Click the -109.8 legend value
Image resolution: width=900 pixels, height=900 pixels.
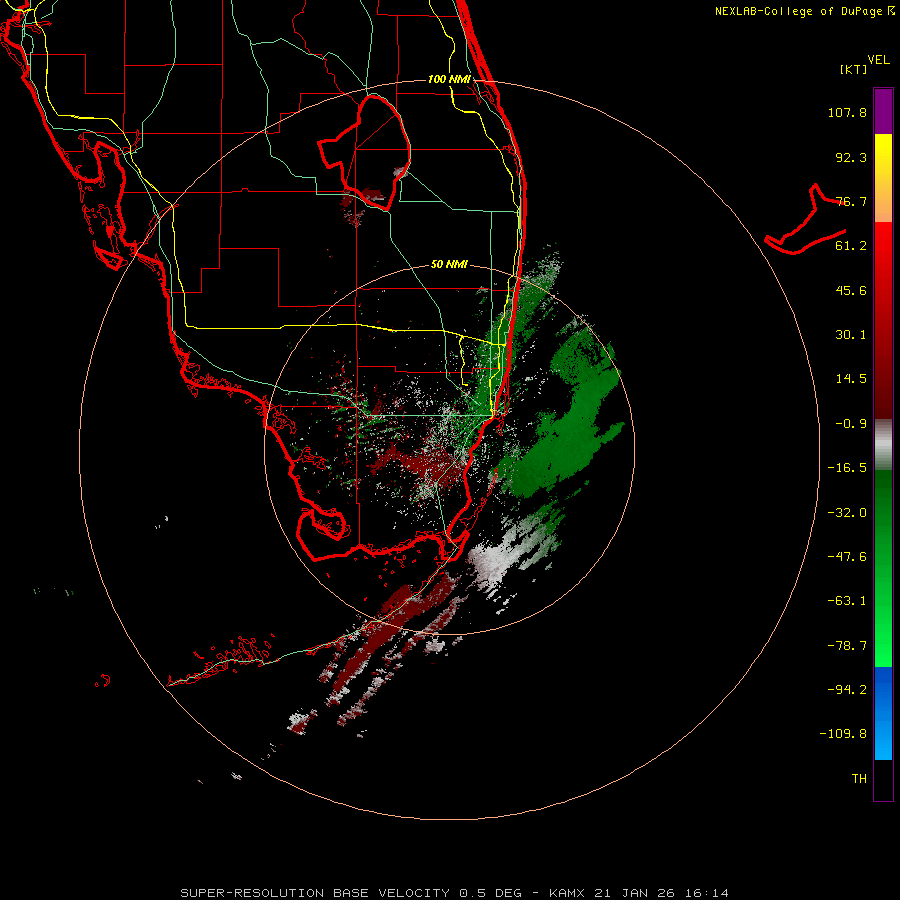pyautogui.click(x=843, y=734)
